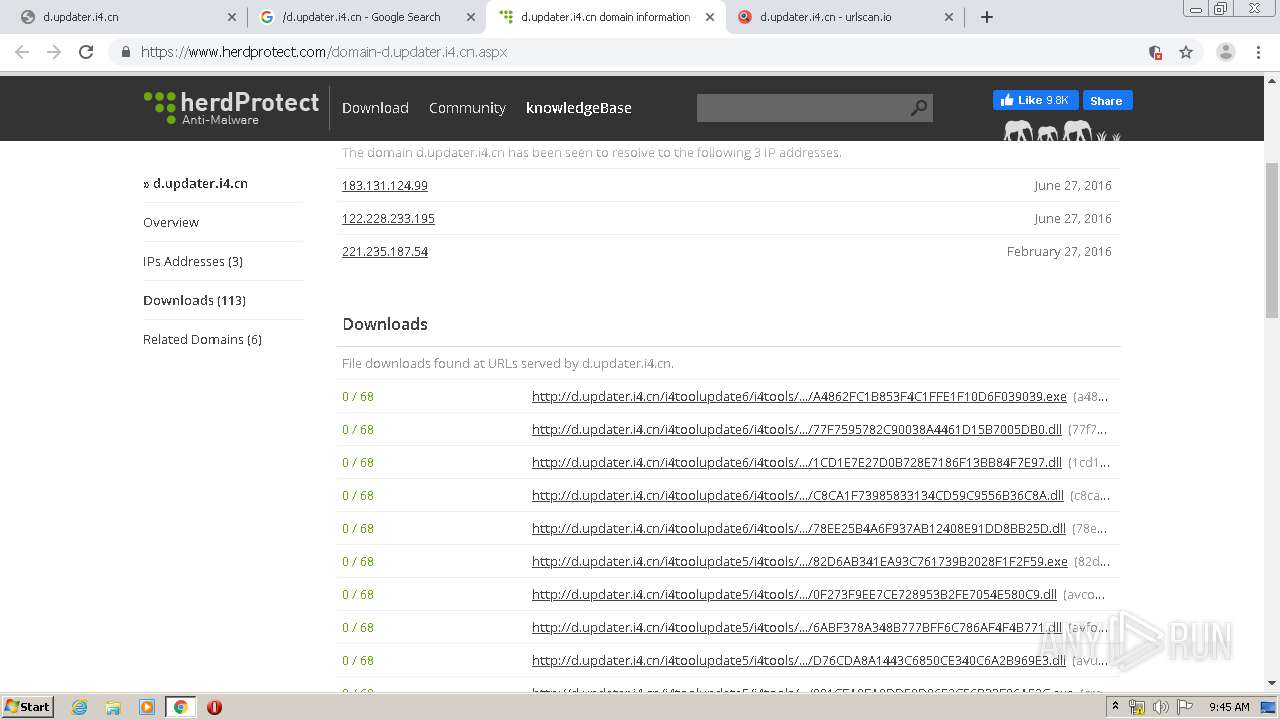Click into the herdProtect search field
1280x720 pixels.
802,108
